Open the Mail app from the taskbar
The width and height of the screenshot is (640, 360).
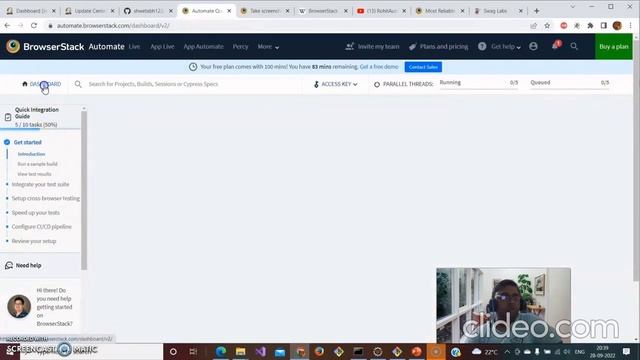tap(280, 351)
